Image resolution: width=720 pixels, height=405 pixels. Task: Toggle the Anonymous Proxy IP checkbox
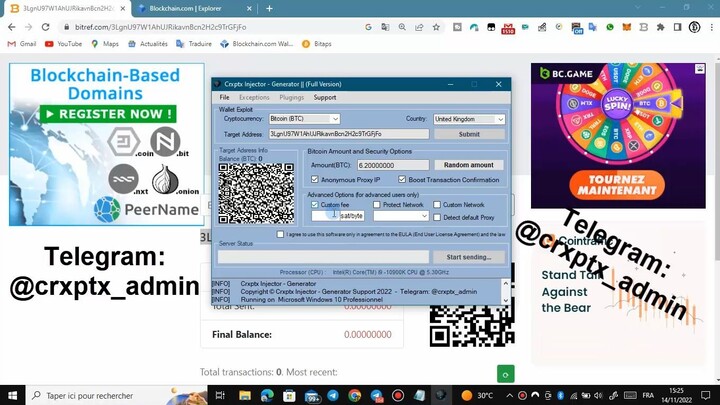pyautogui.click(x=315, y=179)
